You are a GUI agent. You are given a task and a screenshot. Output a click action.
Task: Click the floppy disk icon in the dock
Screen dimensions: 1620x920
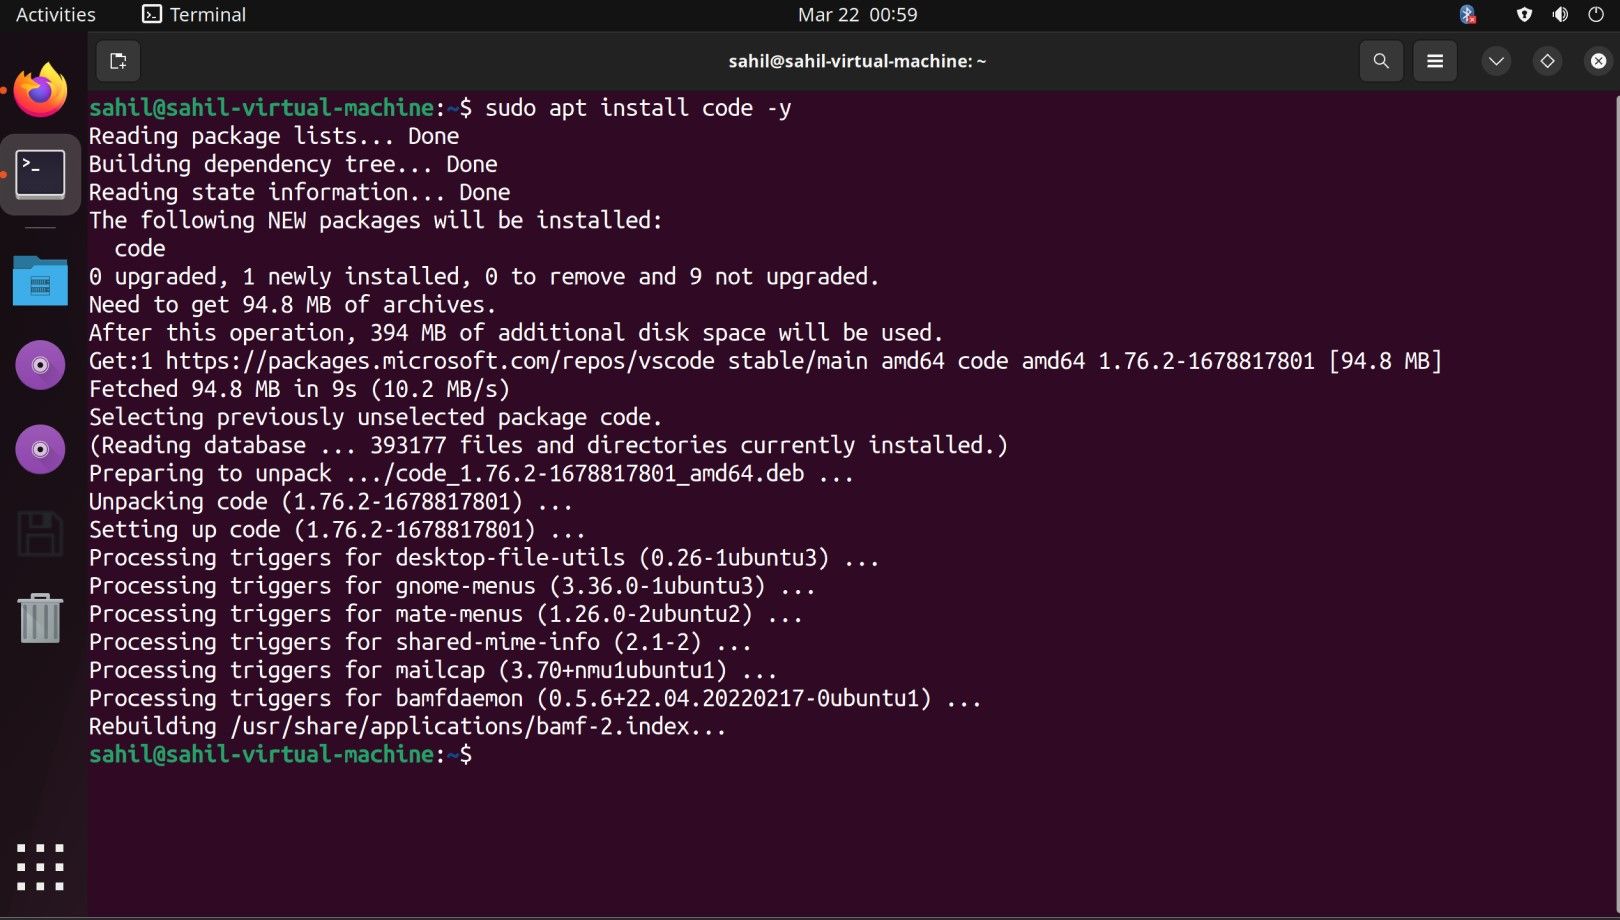coord(40,534)
